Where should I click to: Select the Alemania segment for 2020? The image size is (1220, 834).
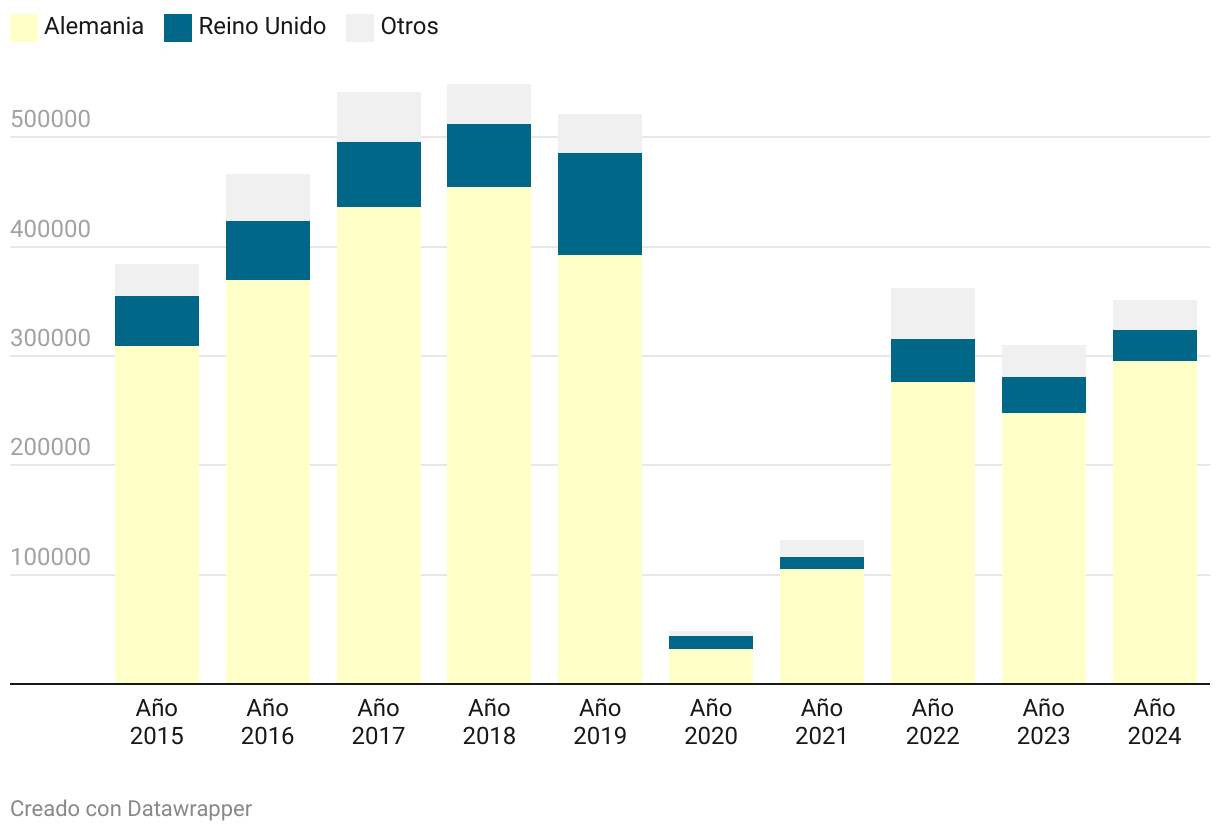(x=711, y=666)
